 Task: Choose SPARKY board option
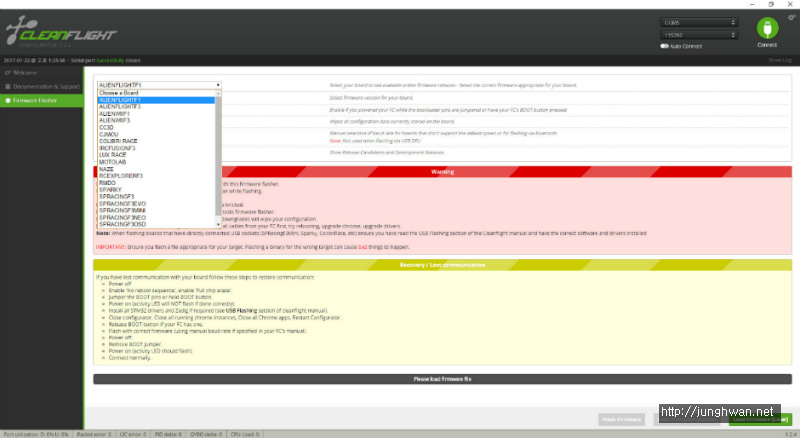tap(156, 189)
